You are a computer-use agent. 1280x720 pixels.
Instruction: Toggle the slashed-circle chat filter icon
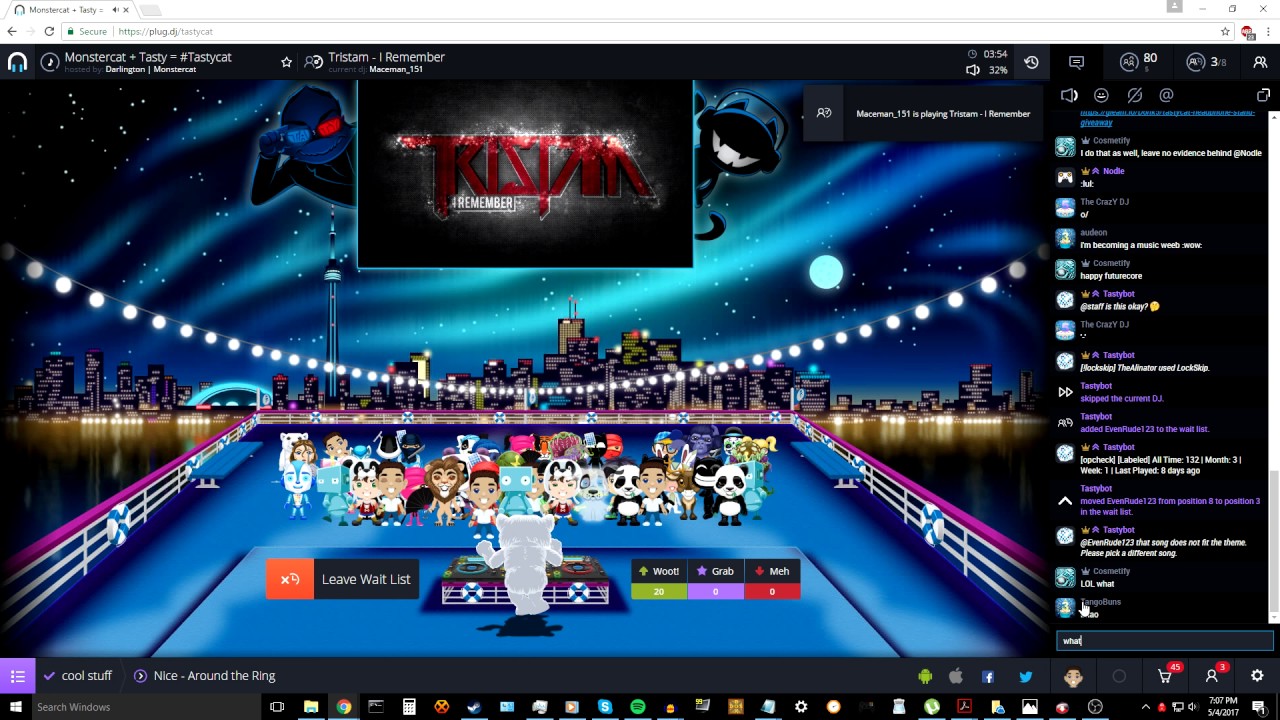coord(1134,95)
